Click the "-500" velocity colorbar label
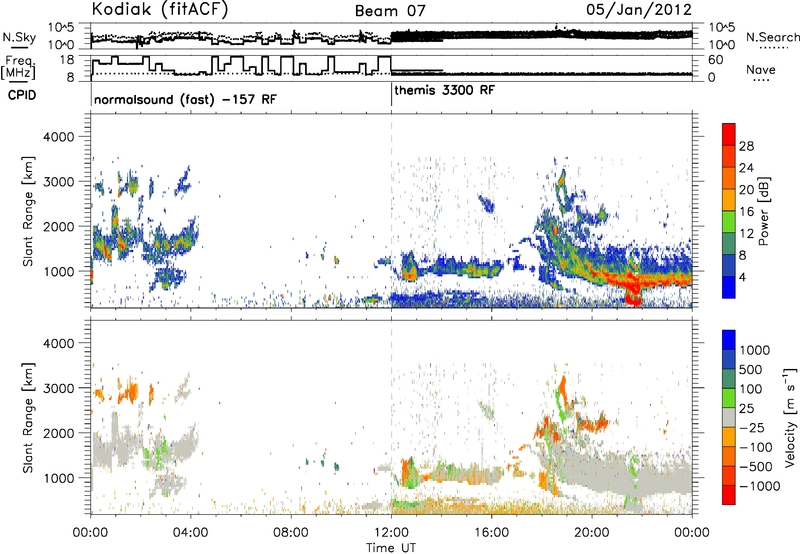 [x=755, y=467]
